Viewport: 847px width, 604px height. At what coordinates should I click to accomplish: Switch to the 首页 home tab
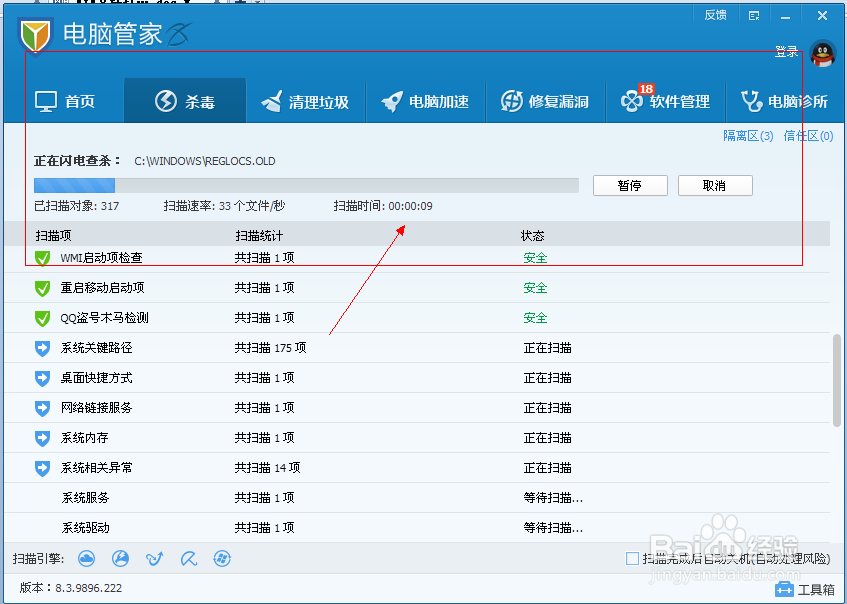(70, 100)
